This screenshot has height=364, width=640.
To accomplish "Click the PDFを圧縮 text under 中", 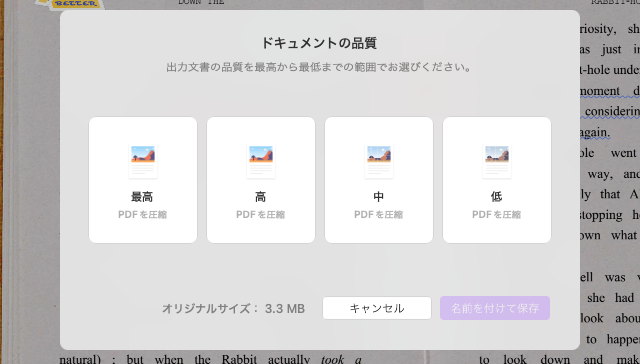I will [x=378, y=215].
